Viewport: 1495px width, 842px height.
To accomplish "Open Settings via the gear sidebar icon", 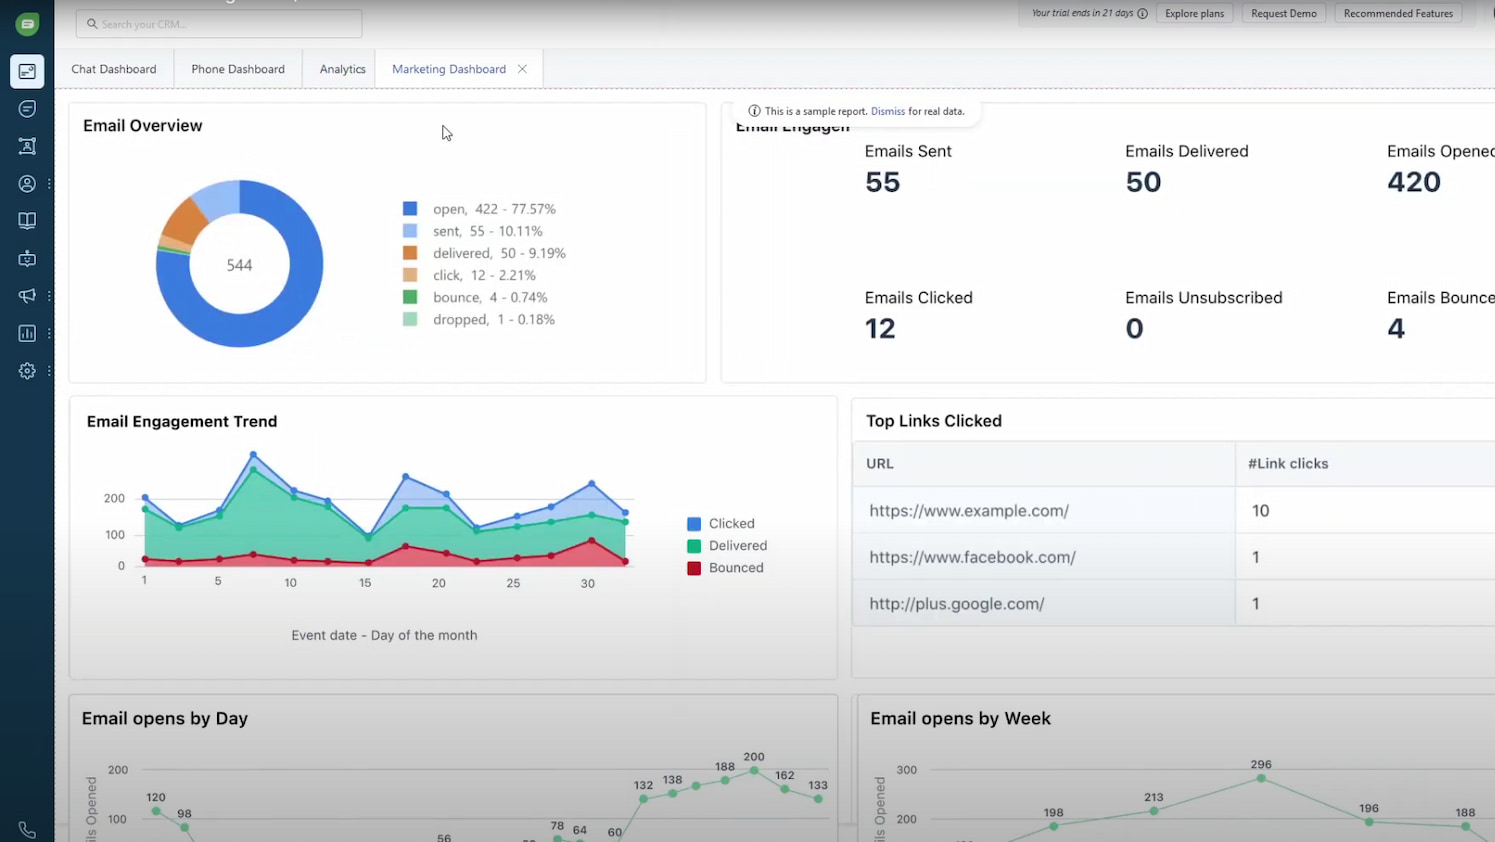I will click(x=27, y=371).
